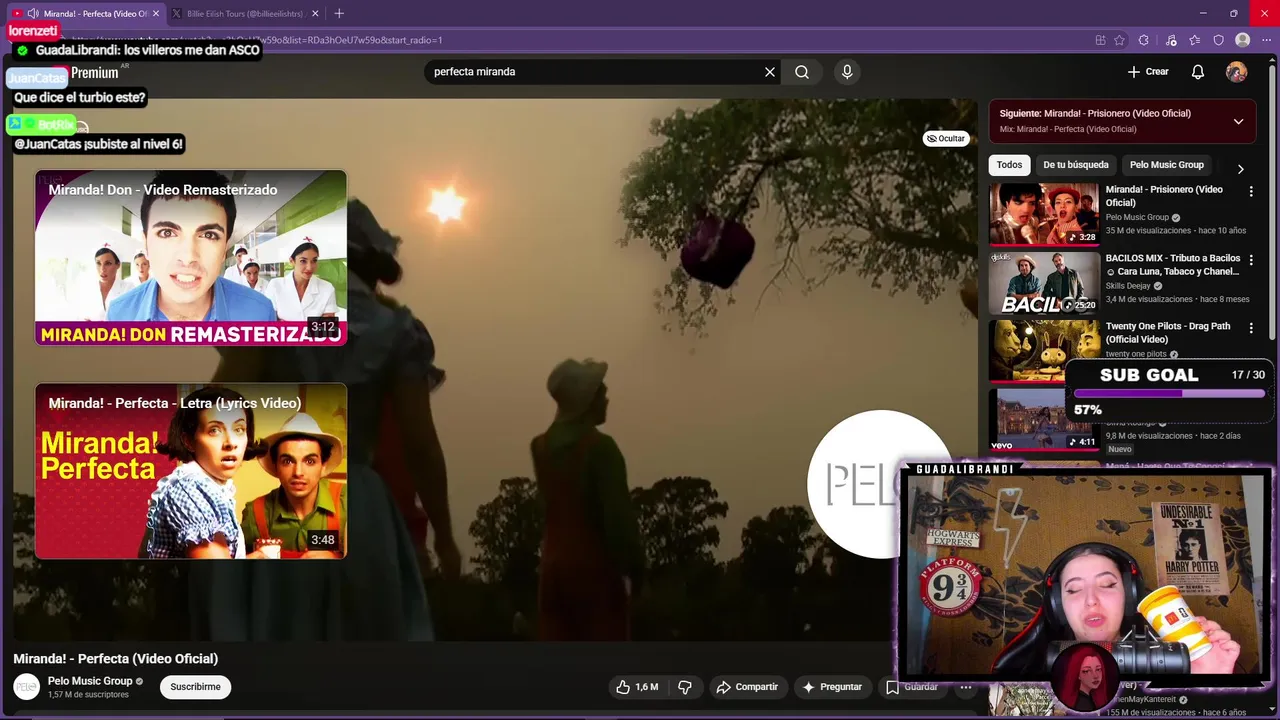Dislike the video with thumbs-down
Viewport: 1280px width, 720px height.
click(x=685, y=687)
